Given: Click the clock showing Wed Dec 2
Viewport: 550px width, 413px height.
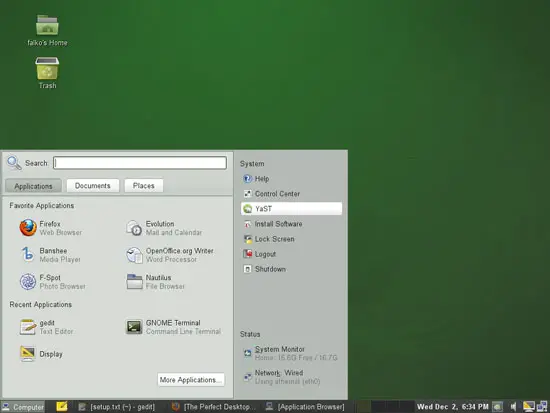Looking at the screenshot, I should (x=452, y=407).
